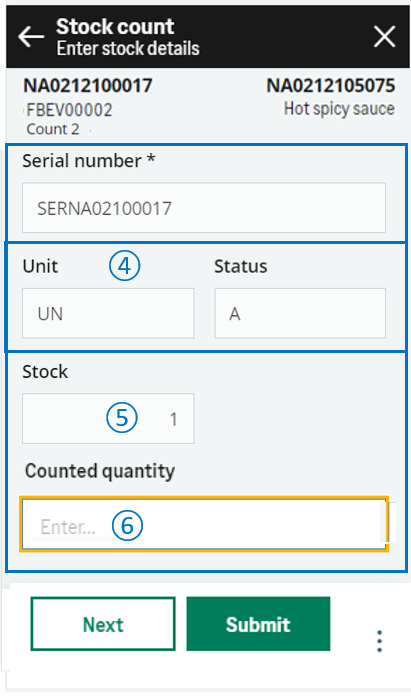Viewport: 411px width, 697px height.
Task: Focus the Counted quantity input field
Action: coord(204,525)
